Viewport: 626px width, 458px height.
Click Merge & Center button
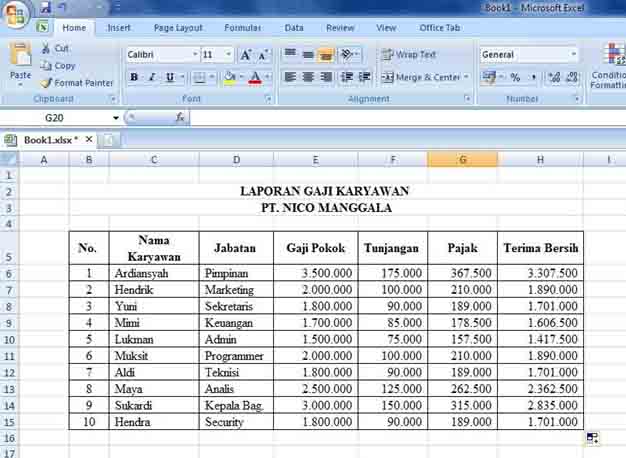click(x=421, y=77)
